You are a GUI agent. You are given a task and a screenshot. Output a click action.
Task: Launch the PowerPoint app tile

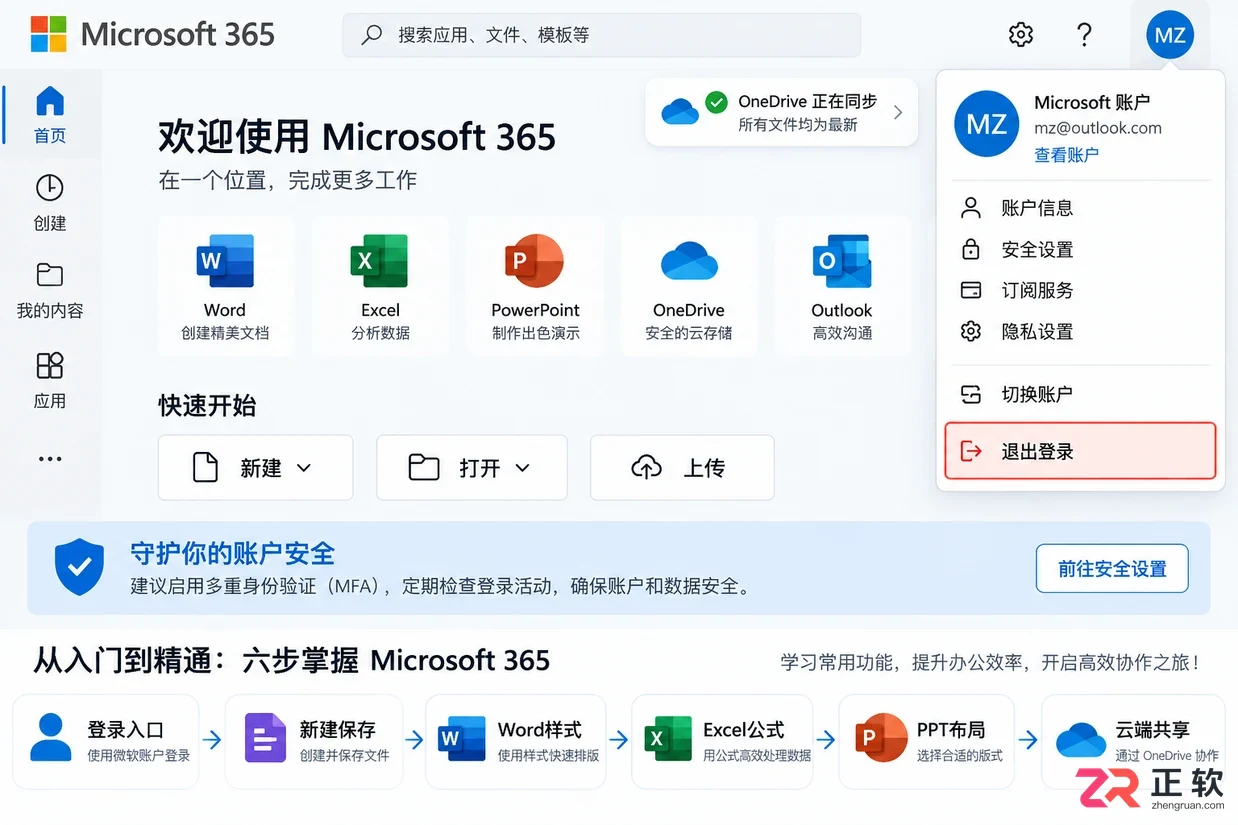tap(535, 286)
